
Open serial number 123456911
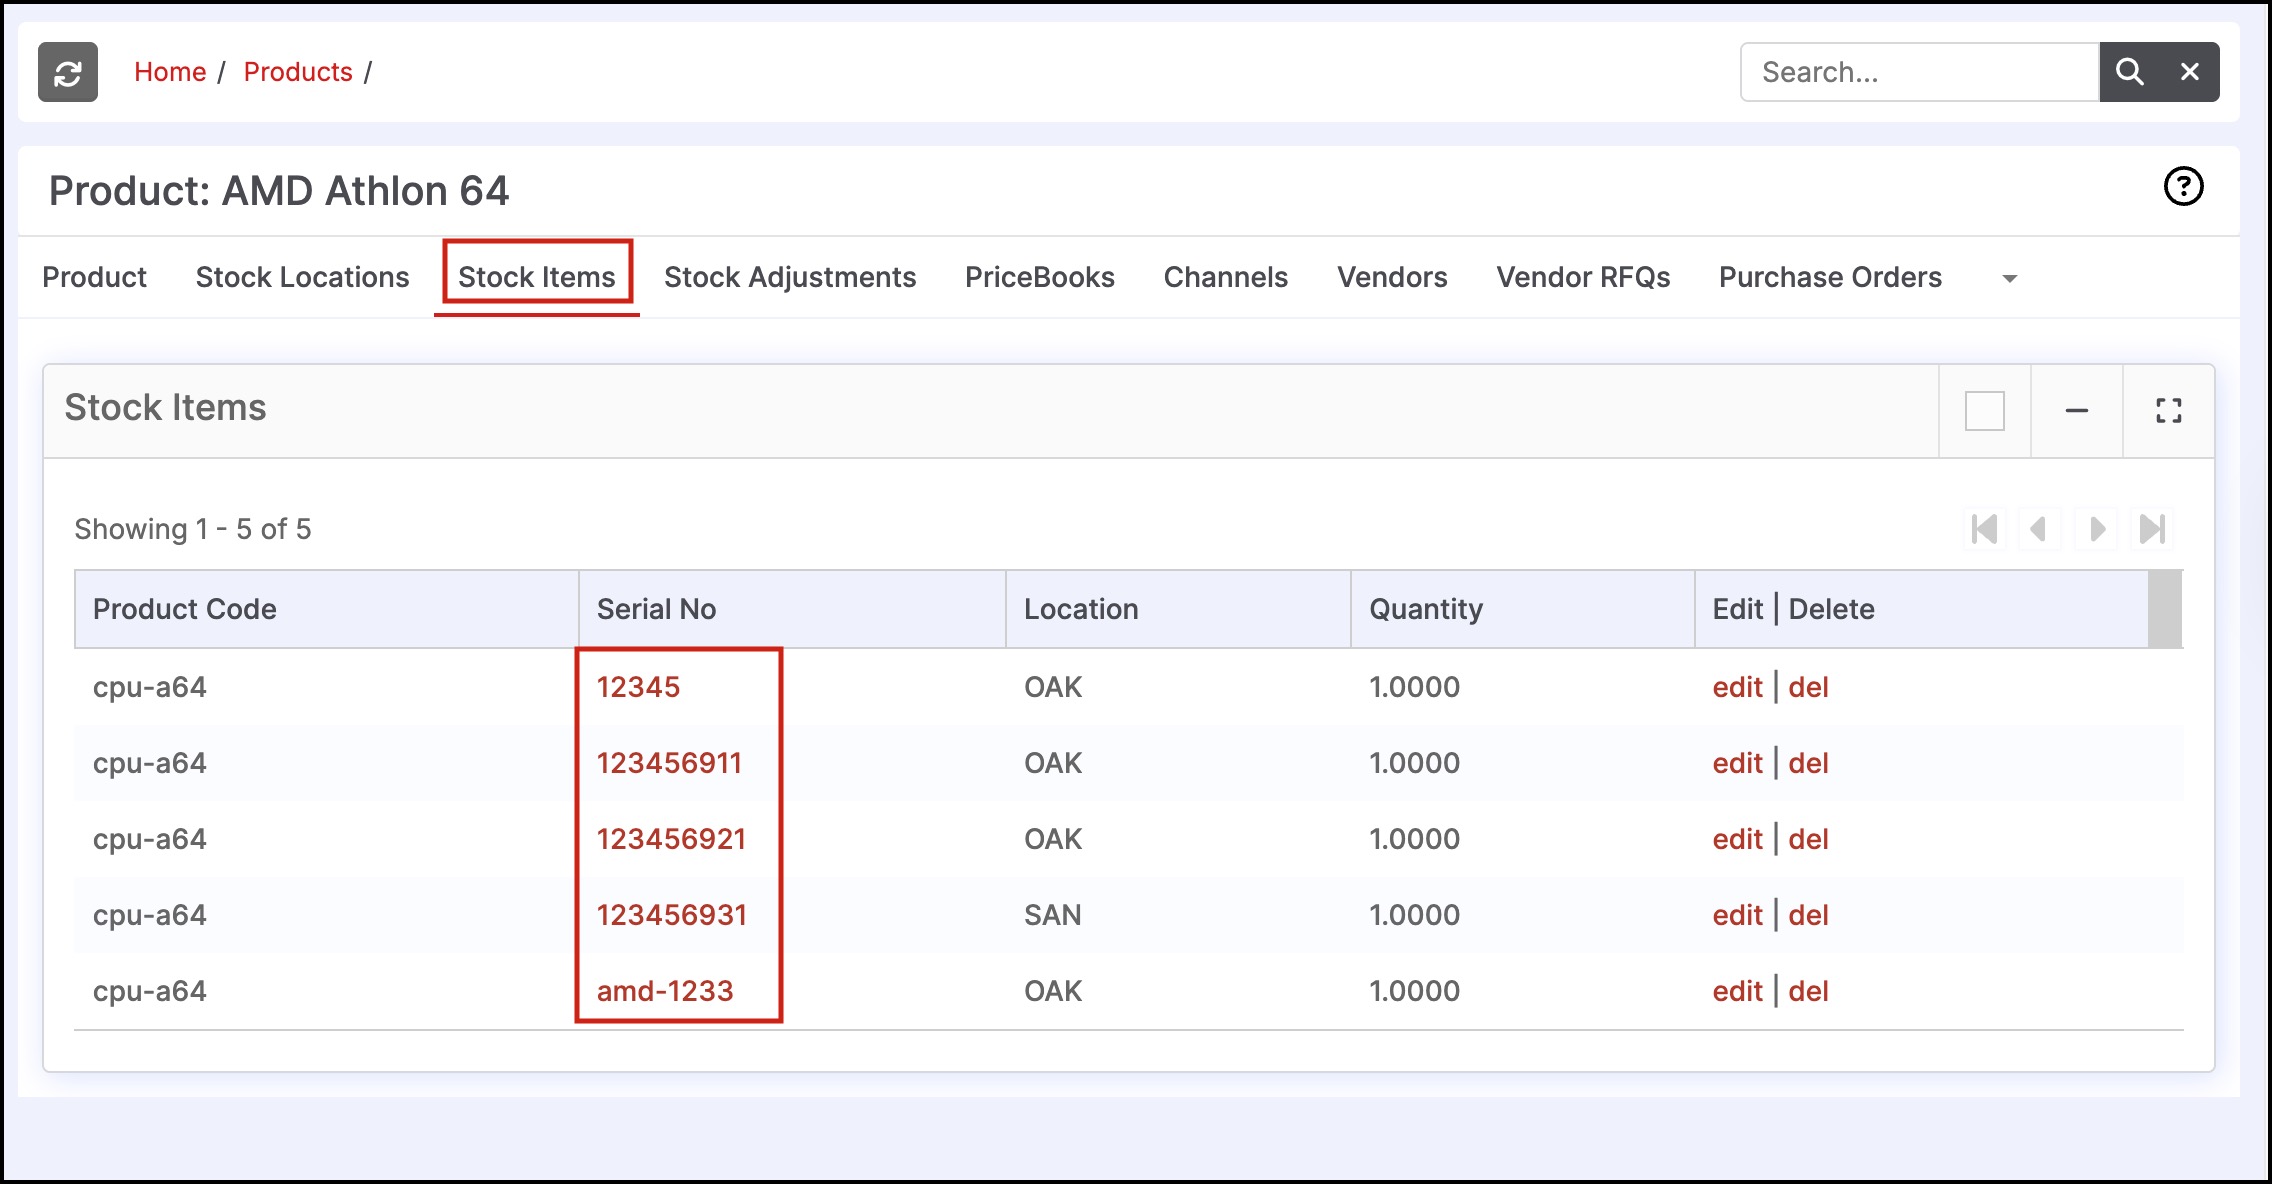point(669,763)
